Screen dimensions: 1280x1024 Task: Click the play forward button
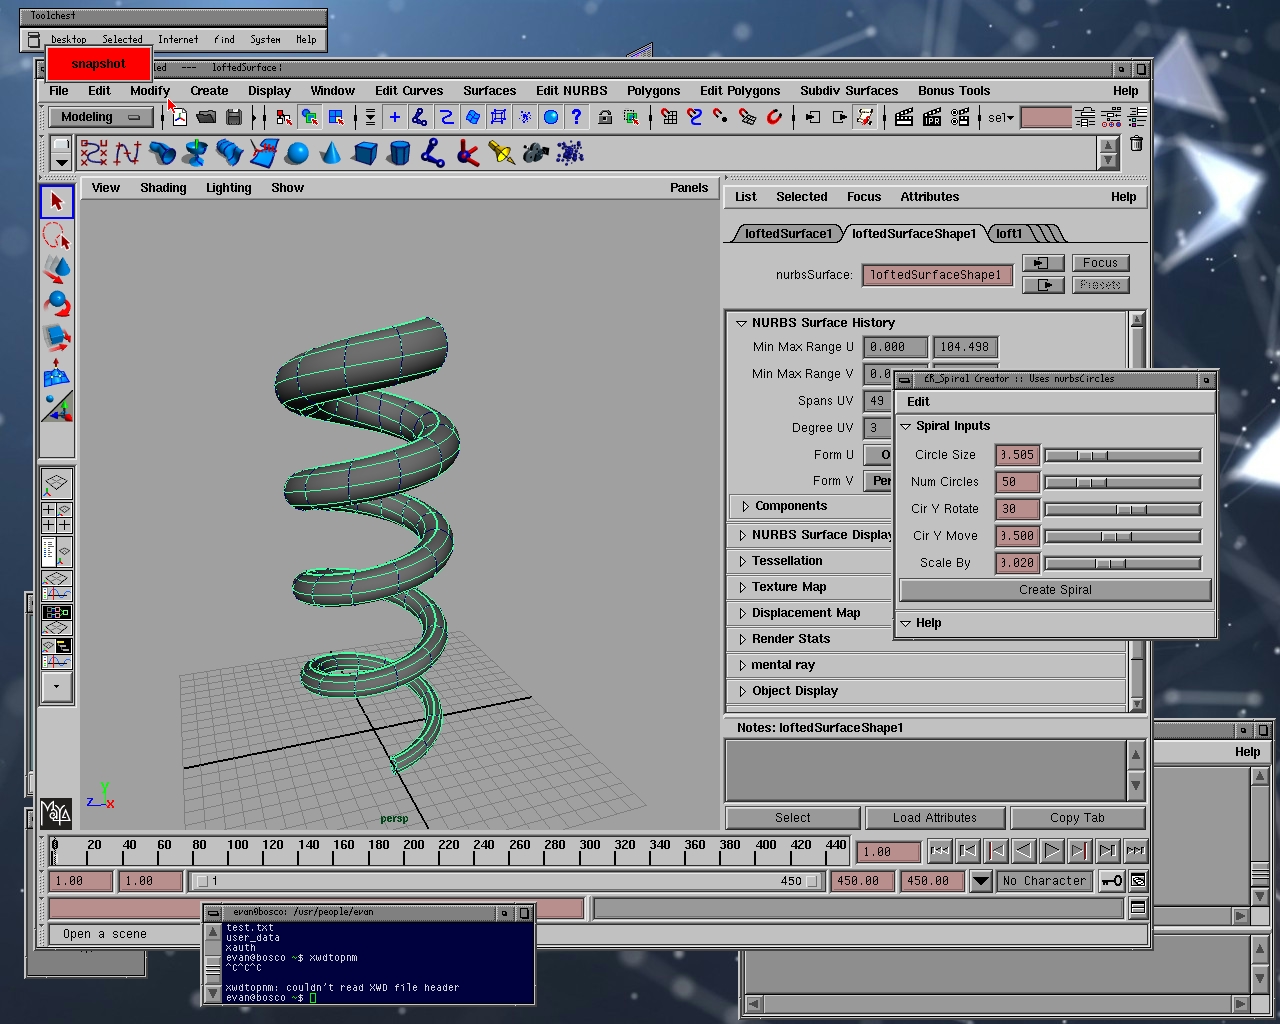click(x=1051, y=851)
